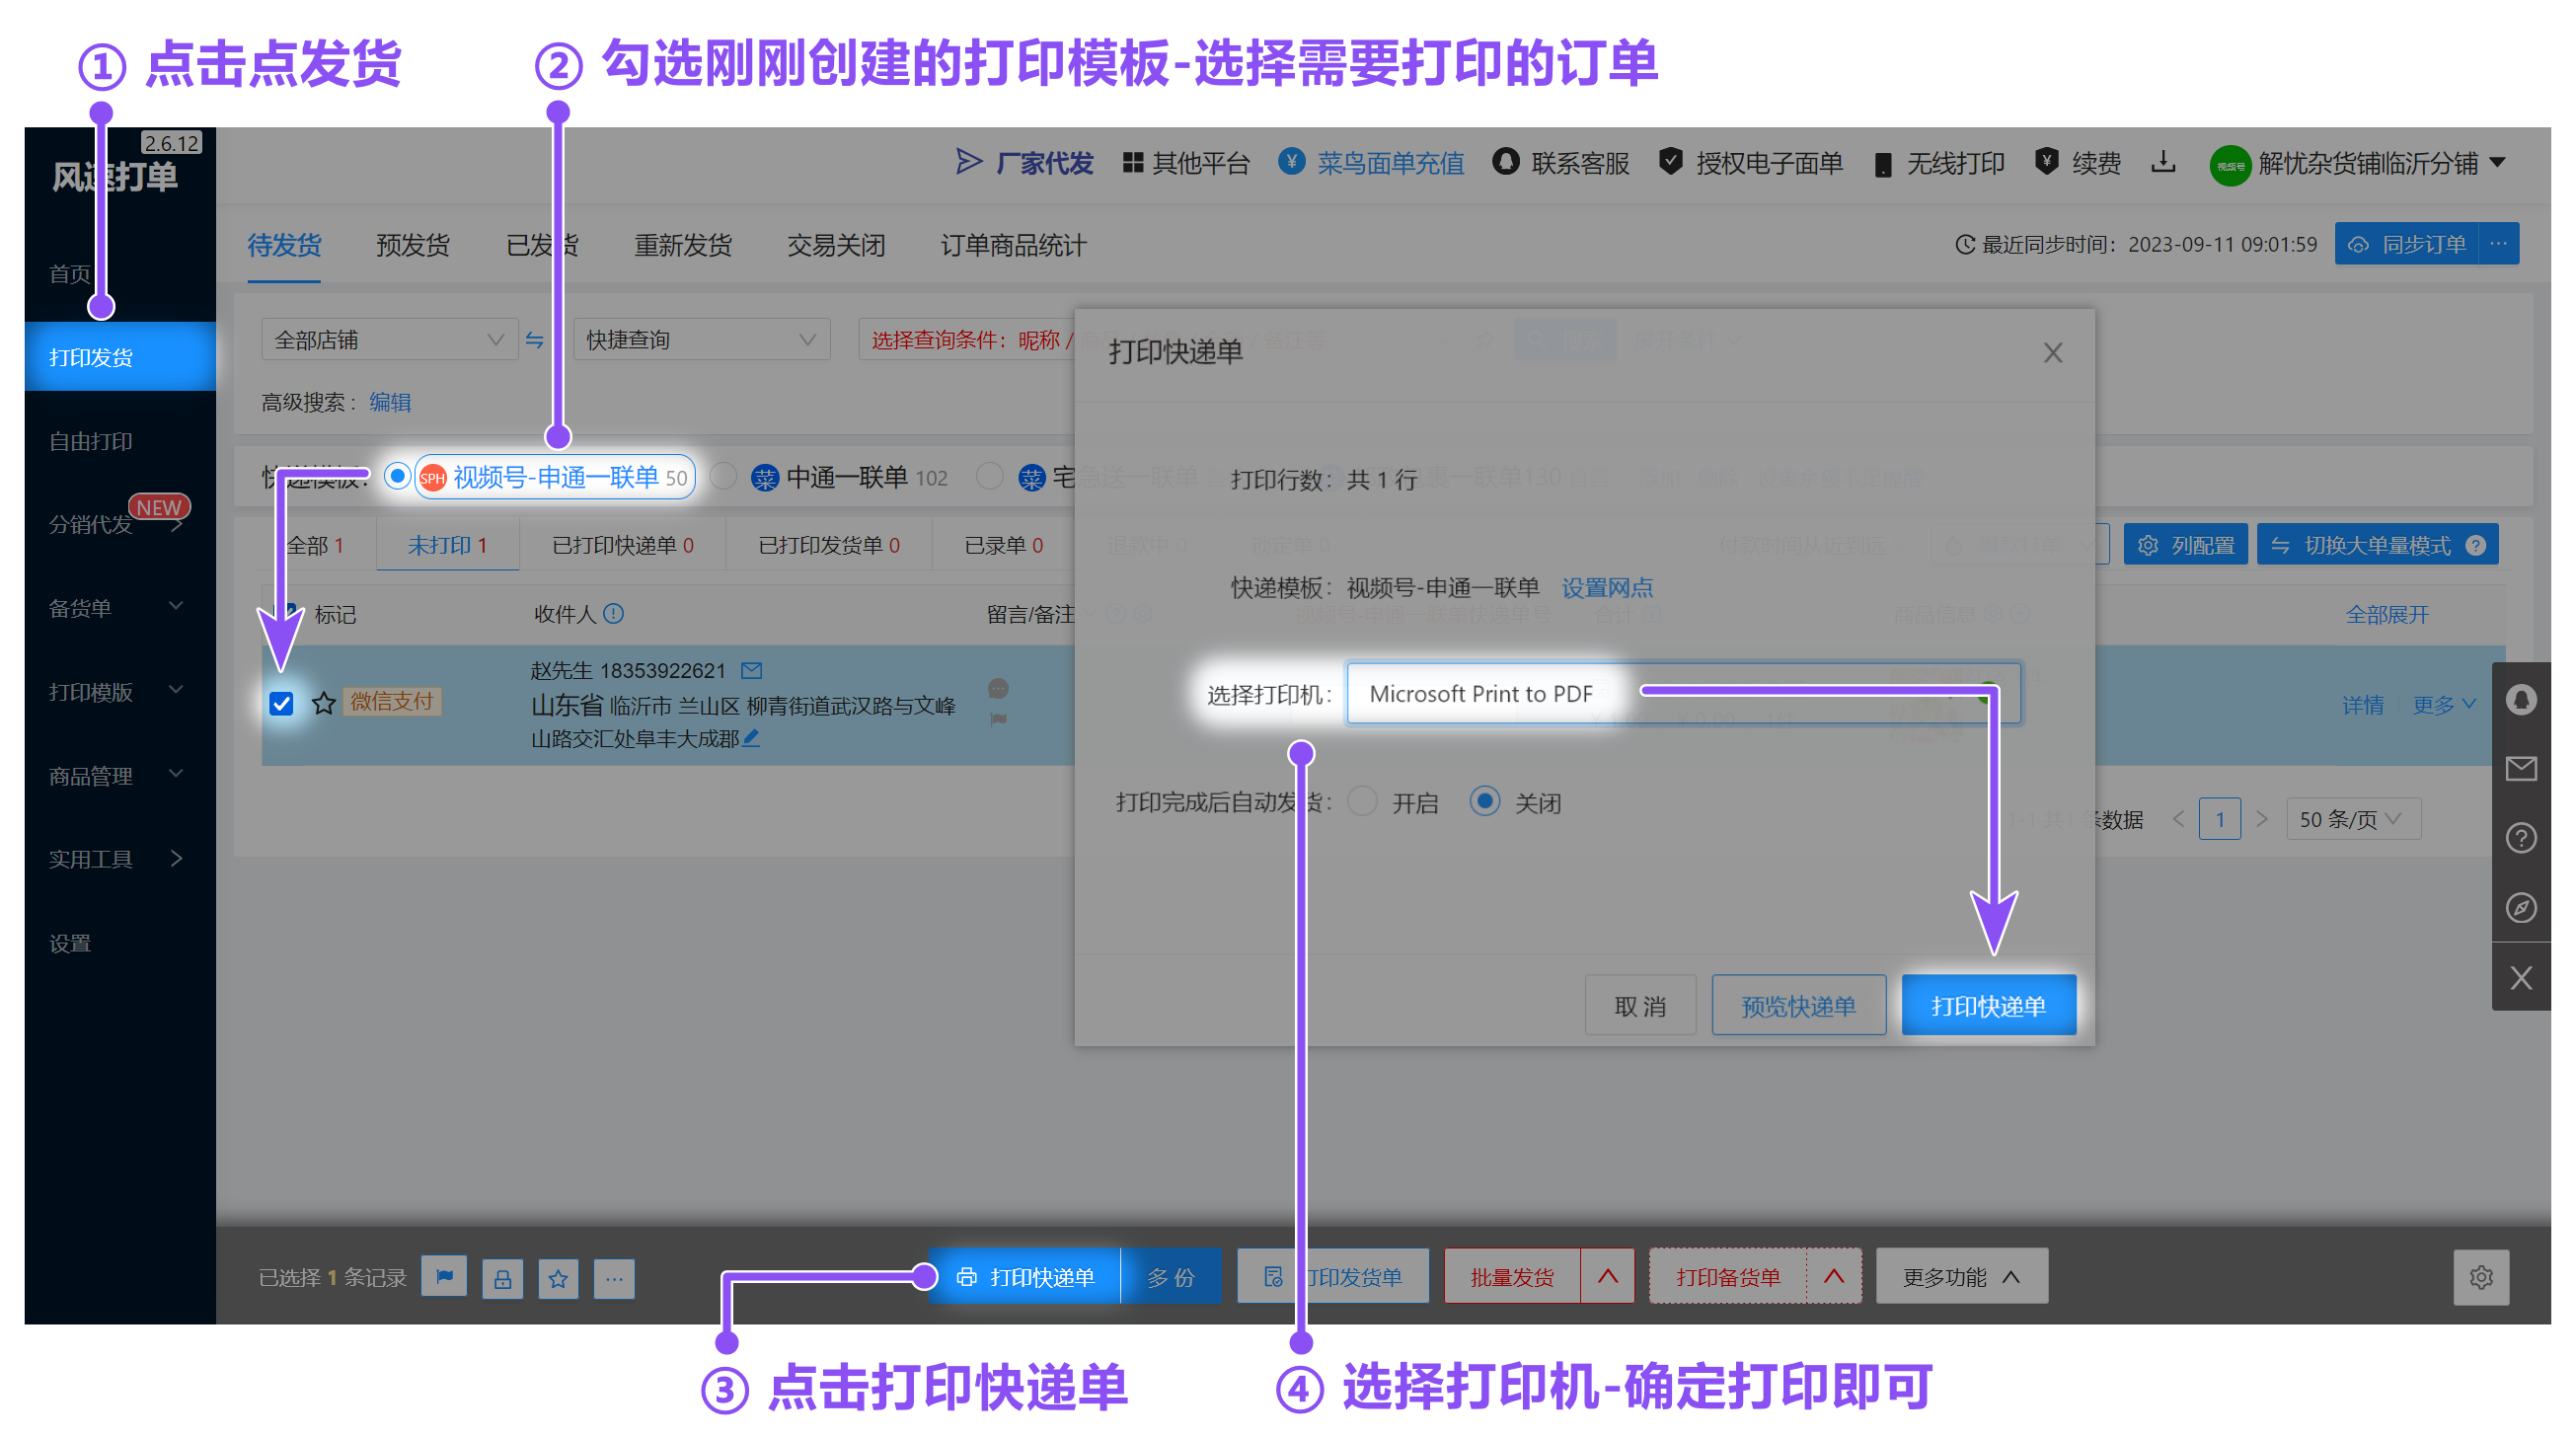Open the 更多 menu in order row

pyautogui.click(x=2443, y=705)
